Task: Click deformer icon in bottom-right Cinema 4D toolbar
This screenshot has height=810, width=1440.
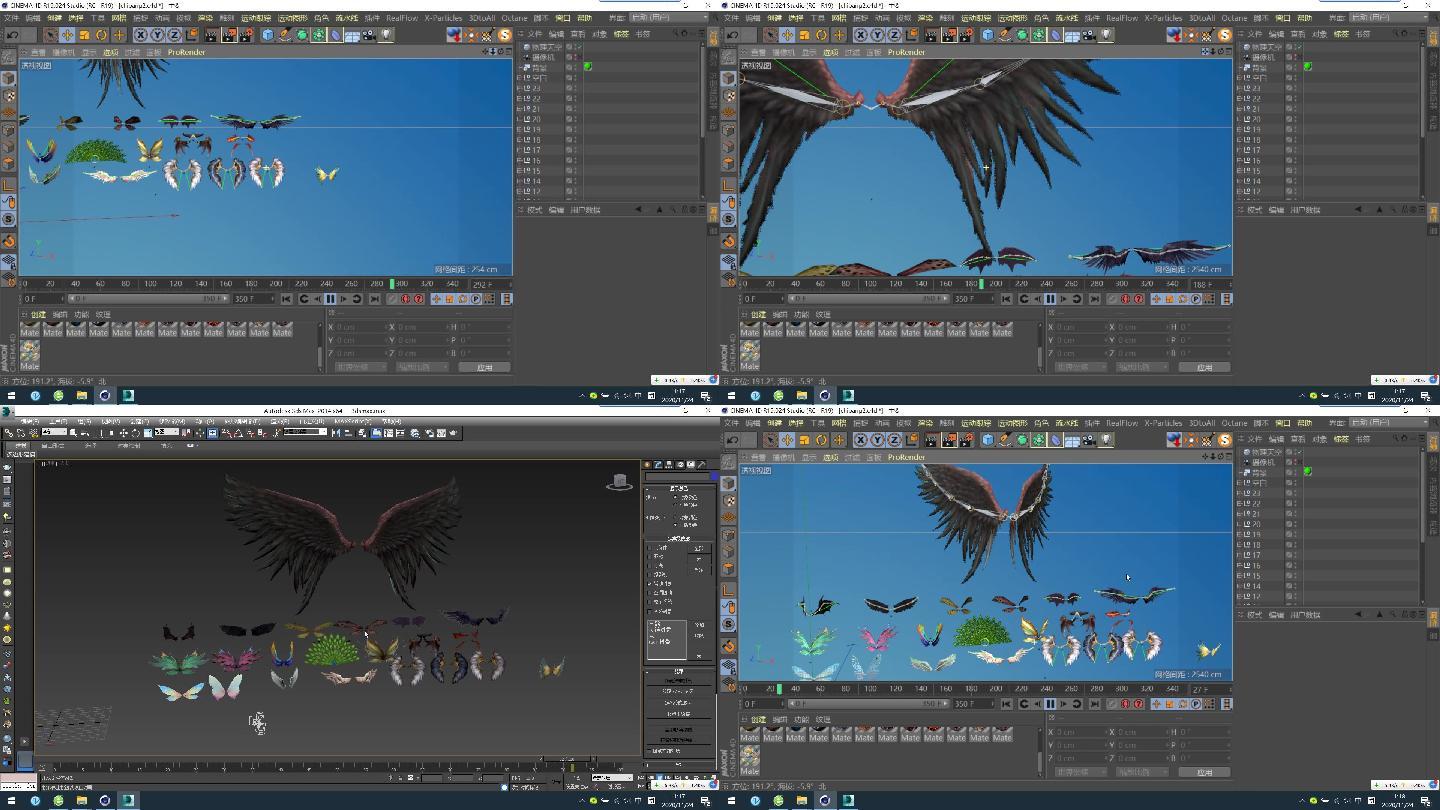Action: [1056, 440]
